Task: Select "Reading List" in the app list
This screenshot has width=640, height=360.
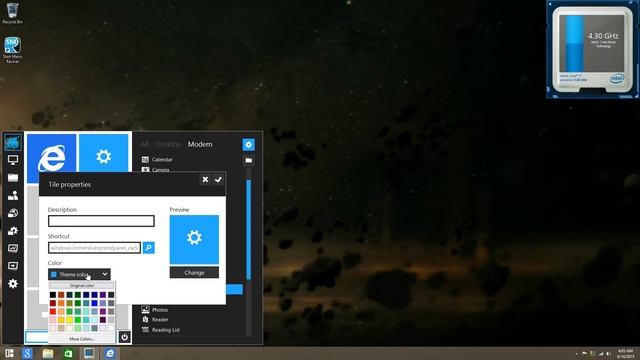Action: click(x=166, y=329)
